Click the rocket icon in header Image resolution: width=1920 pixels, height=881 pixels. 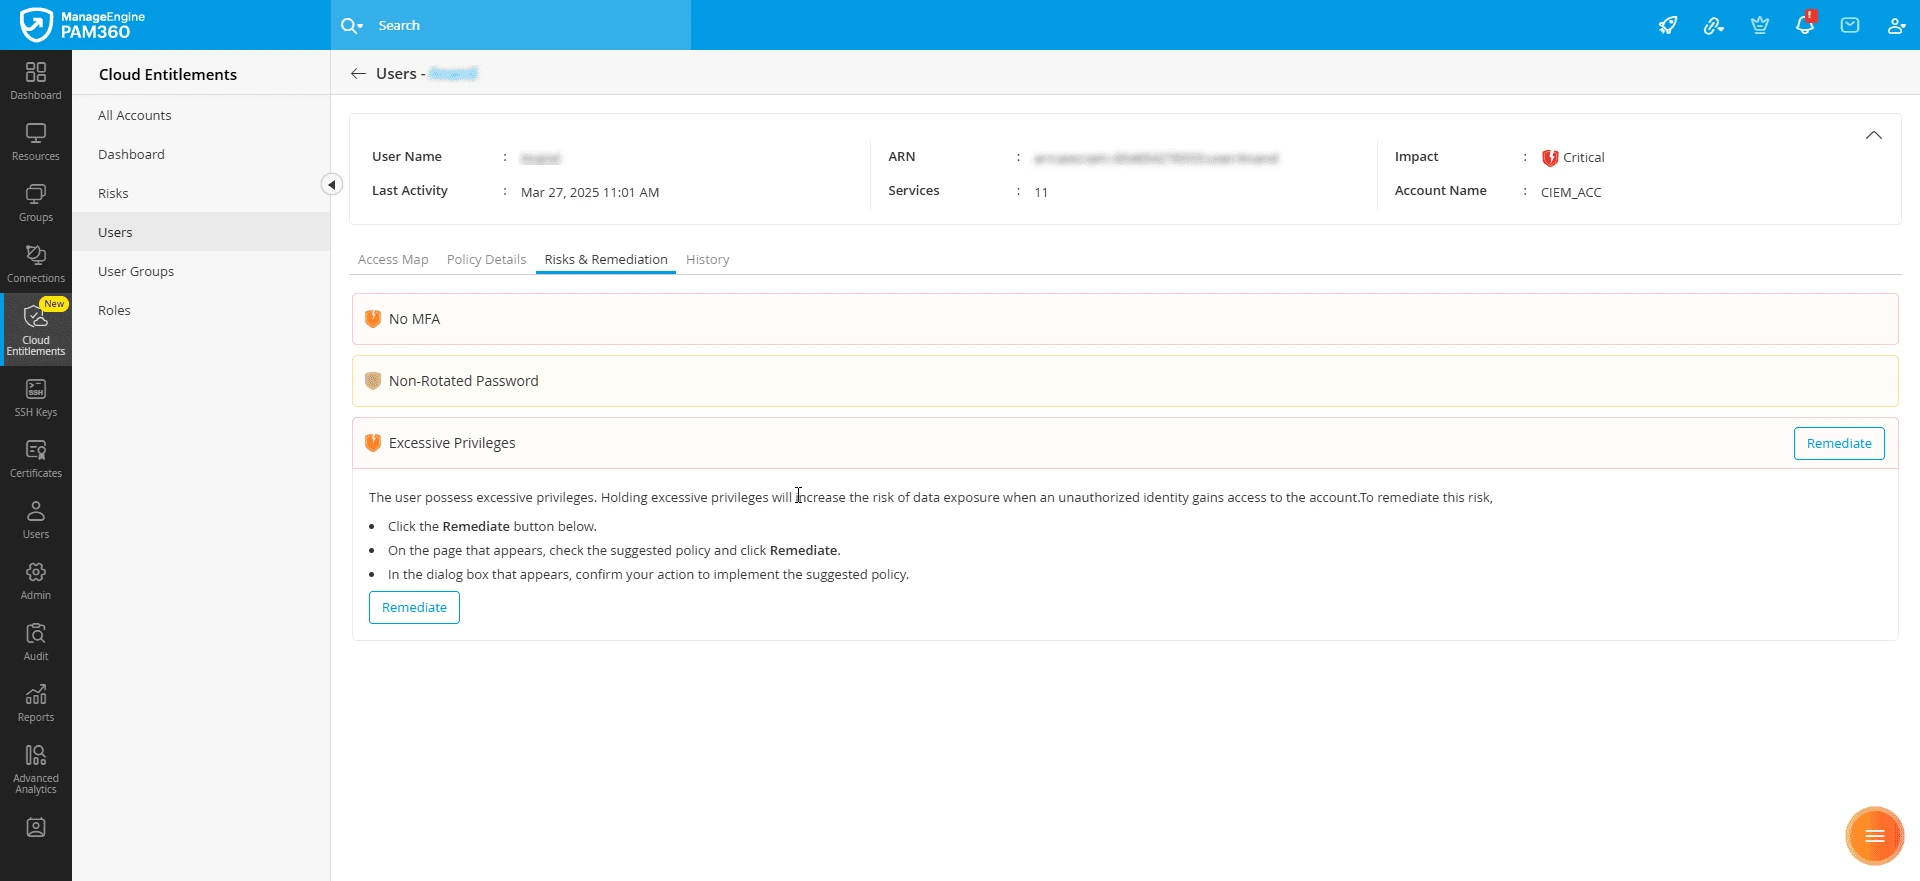point(1668,25)
